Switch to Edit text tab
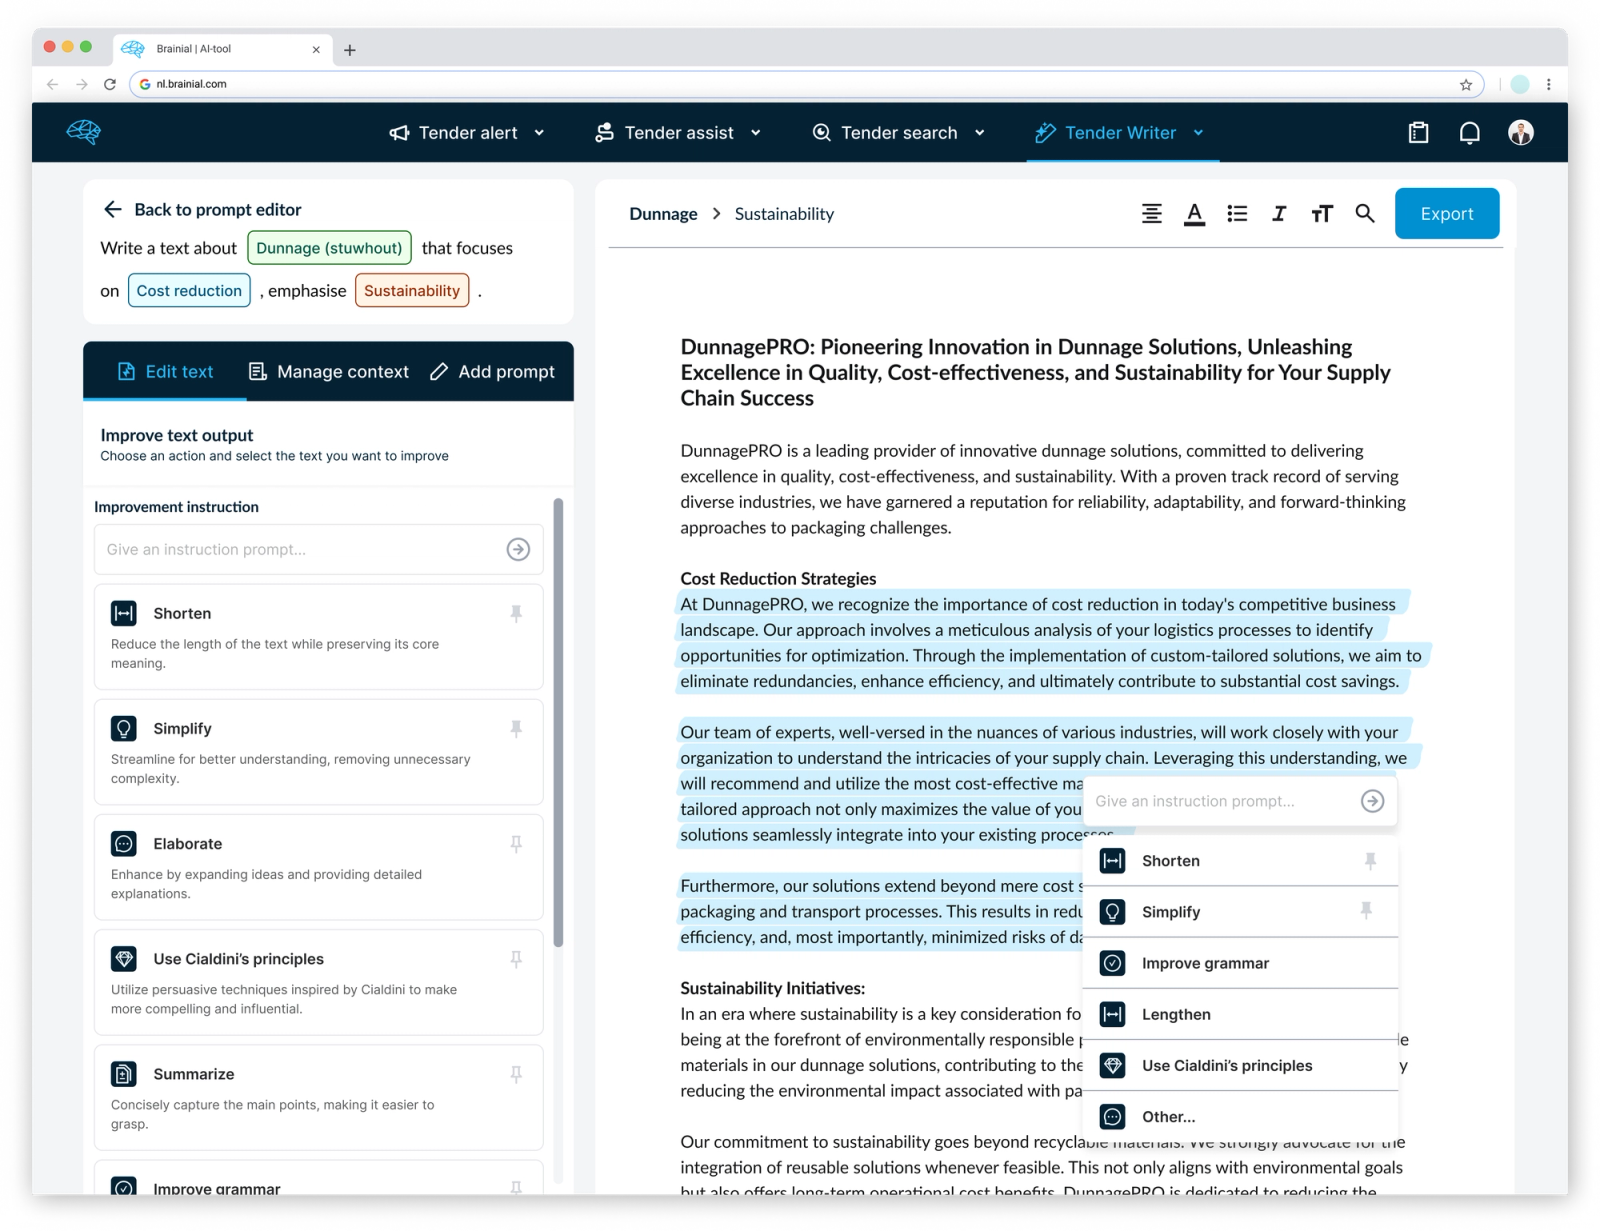This screenshot has height=1231, width=1600. [165, 371]
